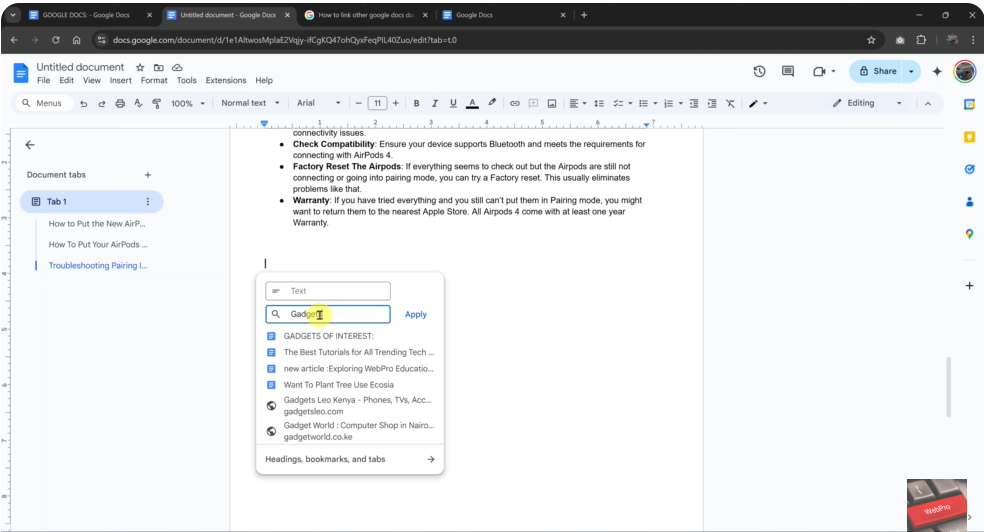Open the Extensions menu
This screenshot has height=532, width=984.
pyautogui.click(x=226, y=80)
